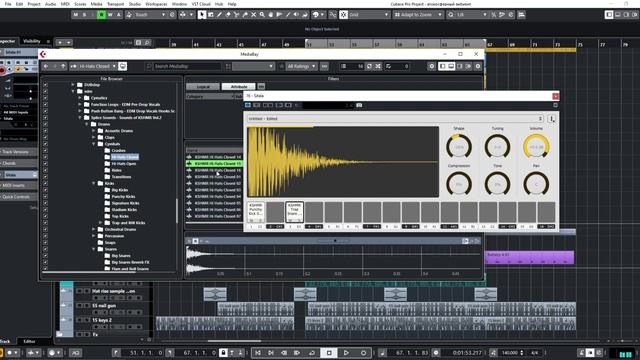Select first Sitala pad with Punchy Kick
The width and height of the screenshot is (640, 360).
pyautogui.click(x=256, y=212)
